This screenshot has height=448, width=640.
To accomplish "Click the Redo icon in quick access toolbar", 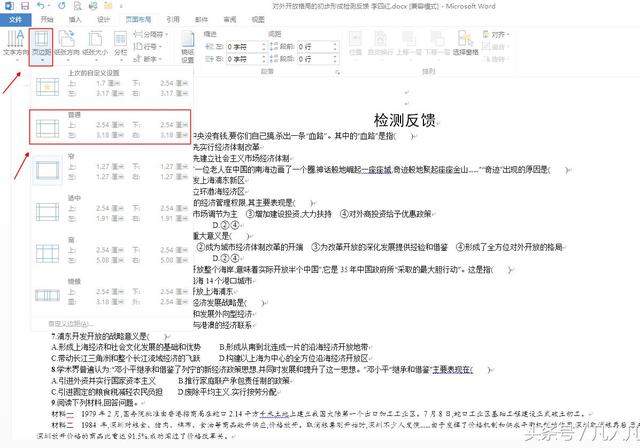I will pos(62,6).
